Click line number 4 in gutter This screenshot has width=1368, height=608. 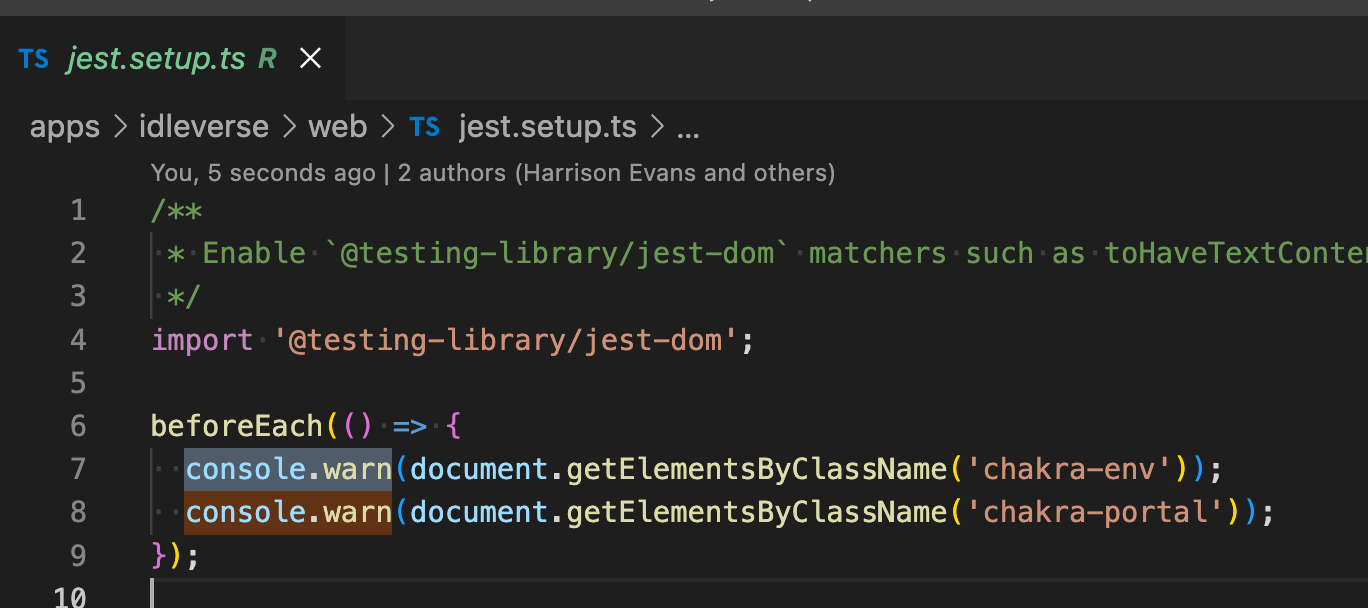click(x=78, y=340)
